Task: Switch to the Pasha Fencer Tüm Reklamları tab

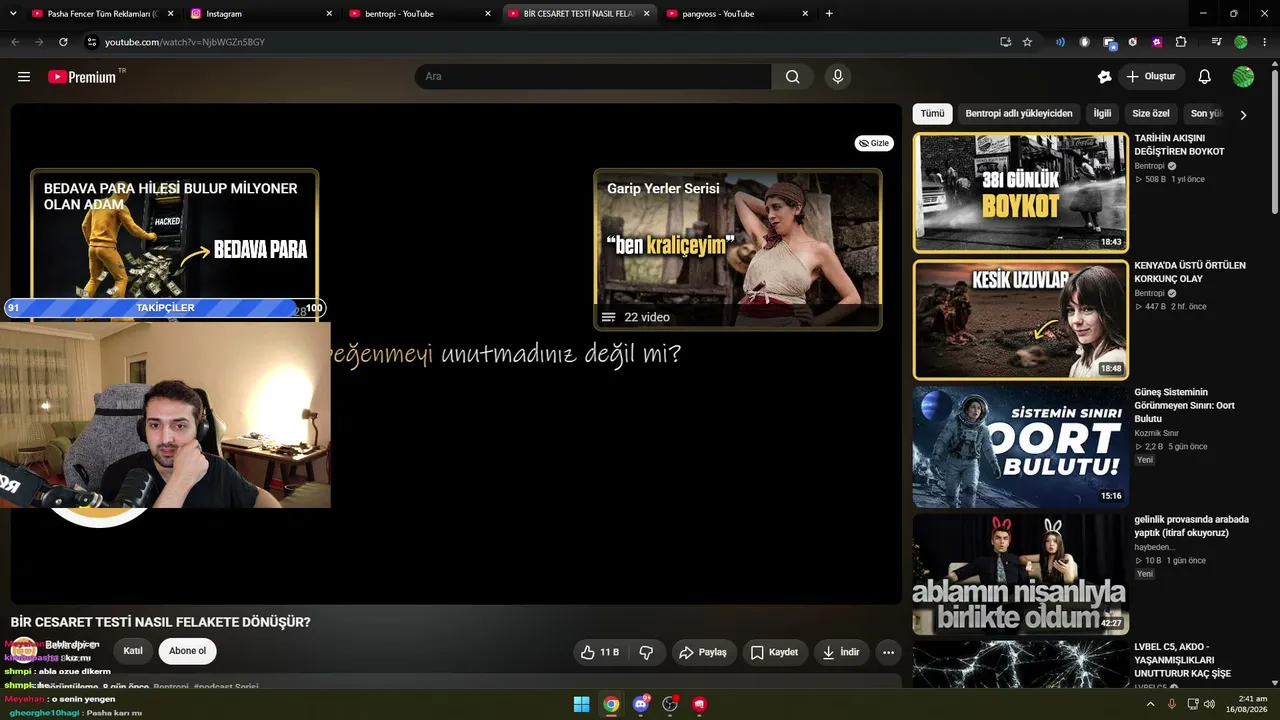Action: coord(103,14)
